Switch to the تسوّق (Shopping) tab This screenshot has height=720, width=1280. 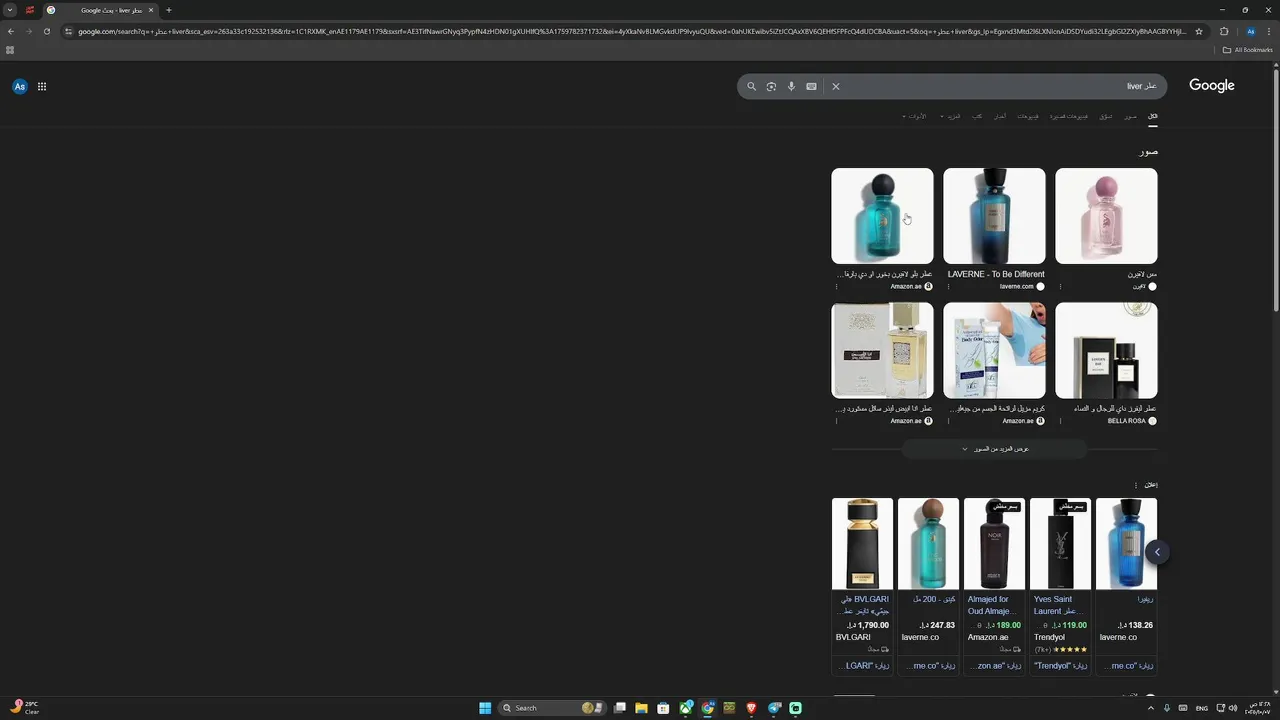point(1105,116)
